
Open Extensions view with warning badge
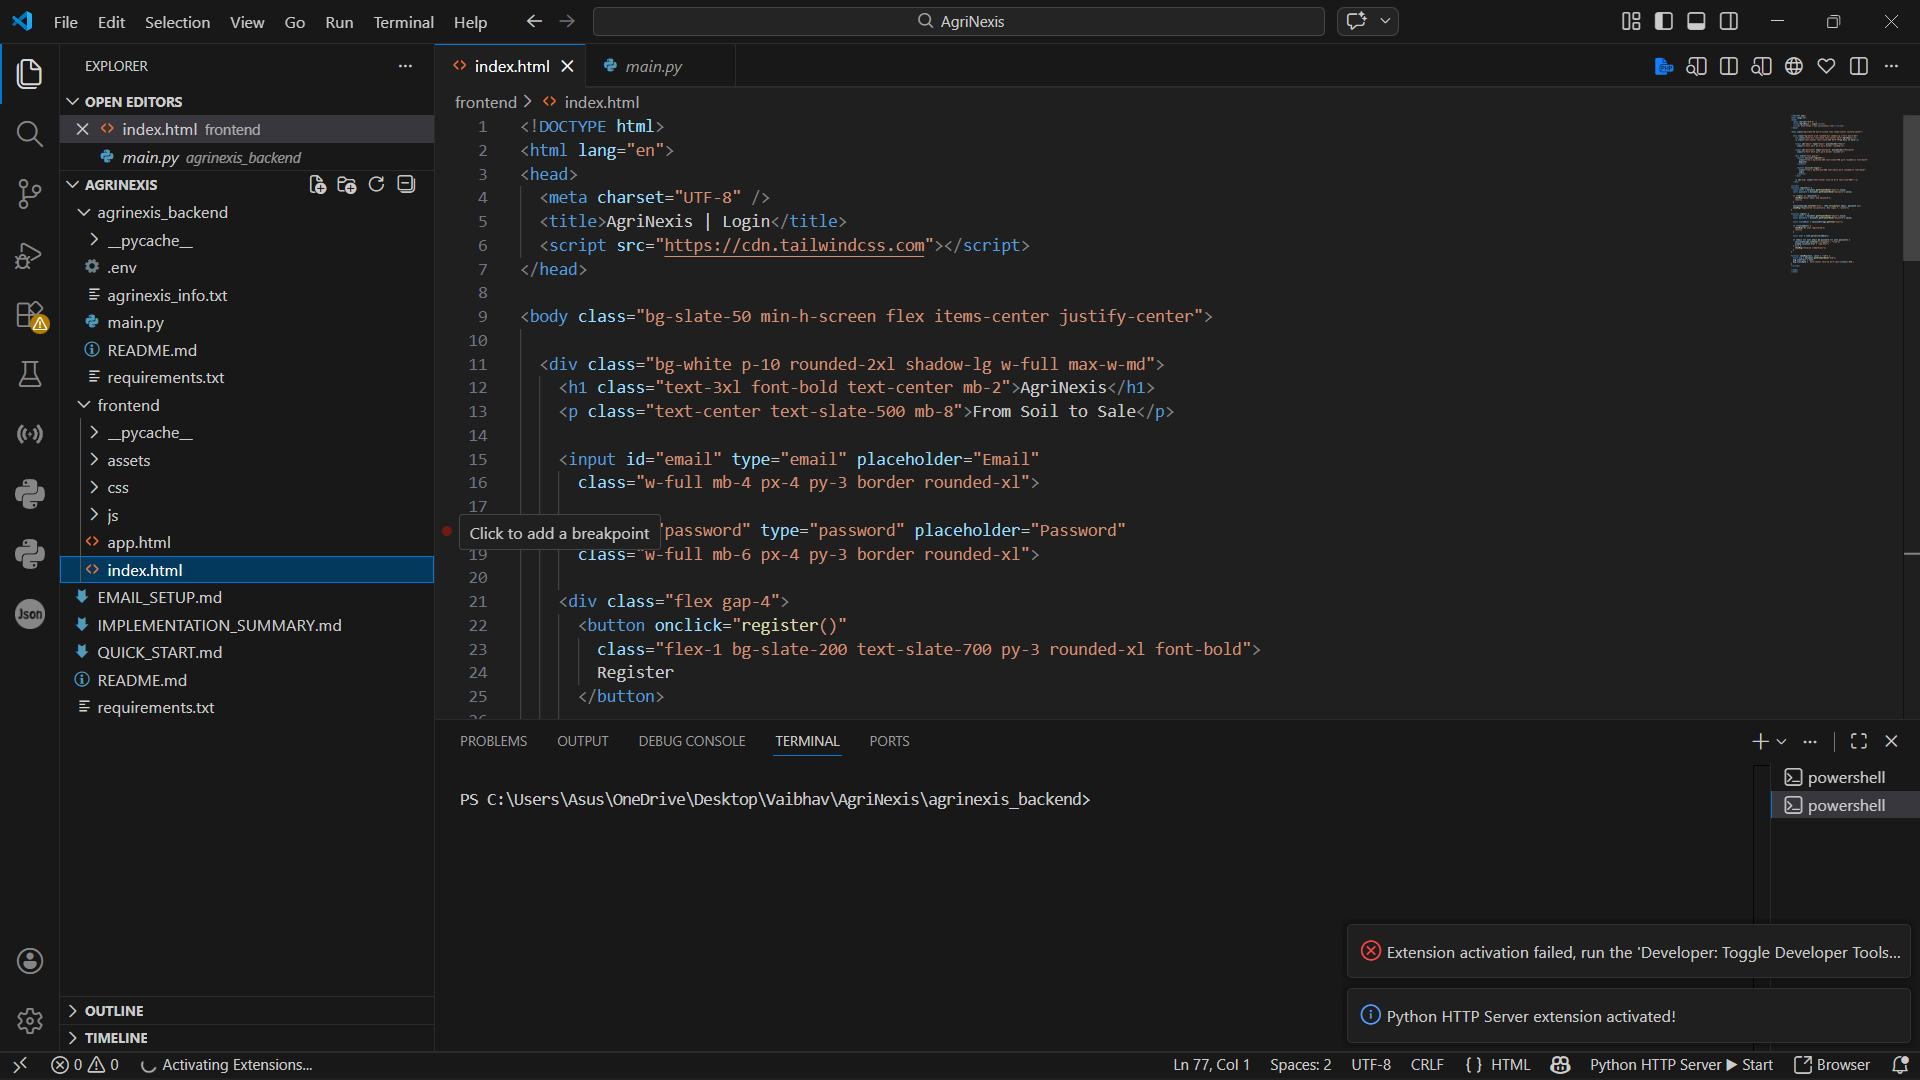pyautogui.click(x=29, y=315)
